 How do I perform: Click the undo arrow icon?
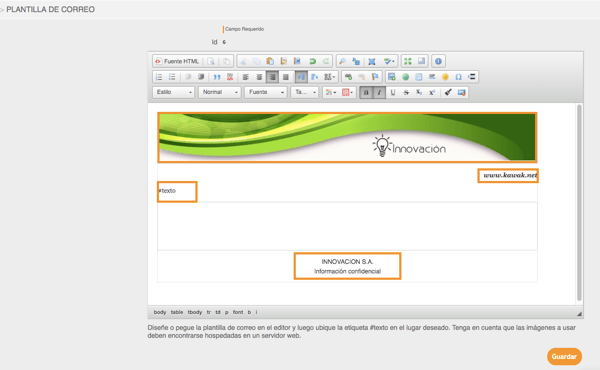pyautogui.click(x=312, y=61)
